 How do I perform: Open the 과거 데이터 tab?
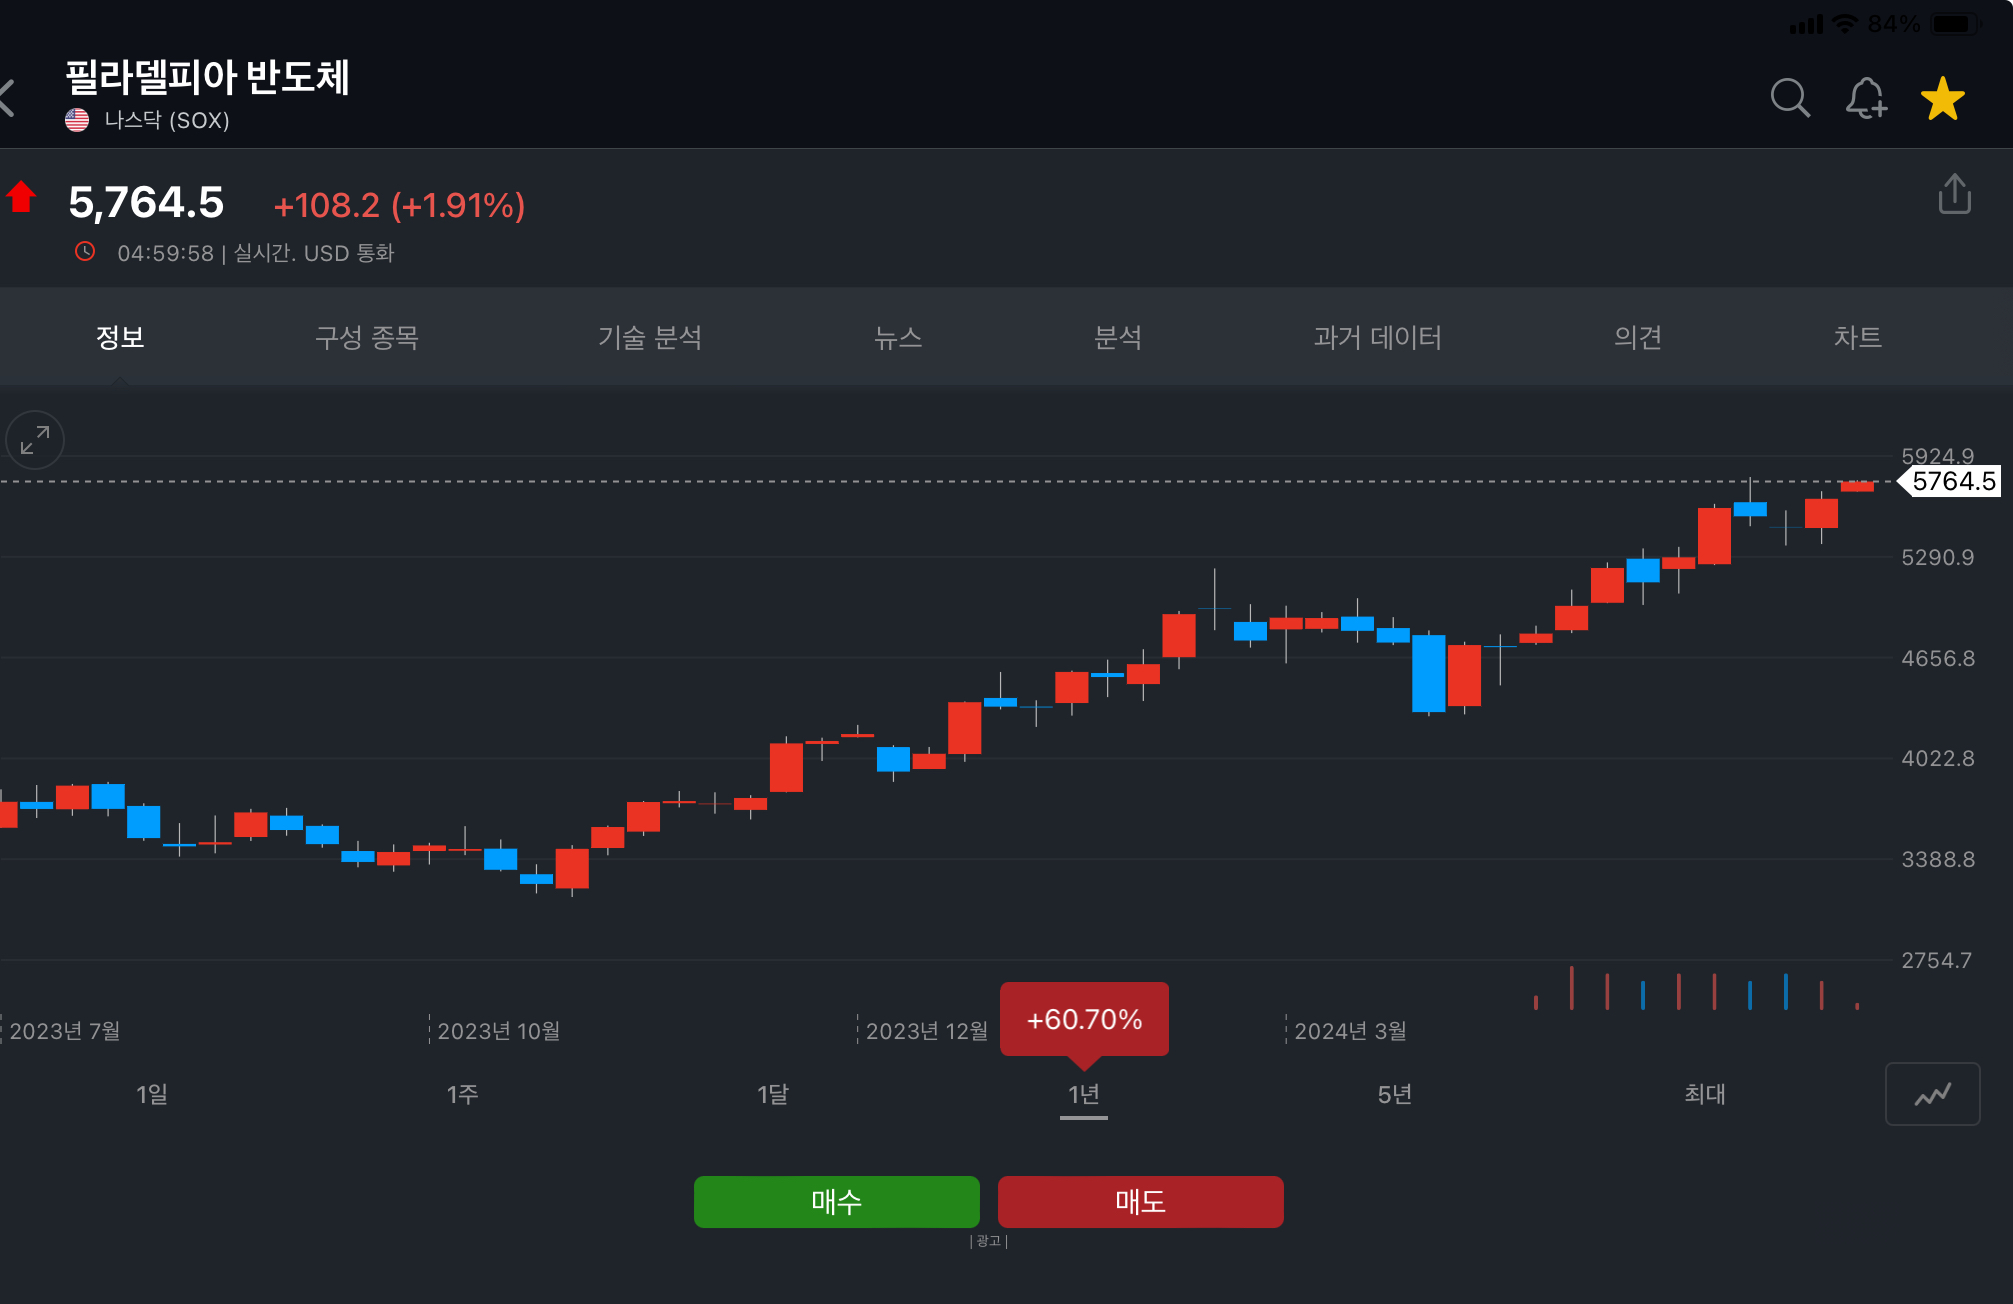1378,337
